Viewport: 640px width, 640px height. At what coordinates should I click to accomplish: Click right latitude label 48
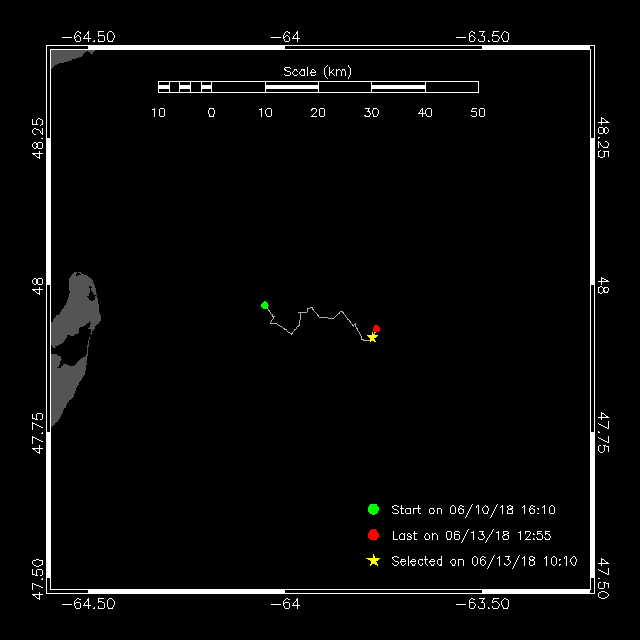603,286
